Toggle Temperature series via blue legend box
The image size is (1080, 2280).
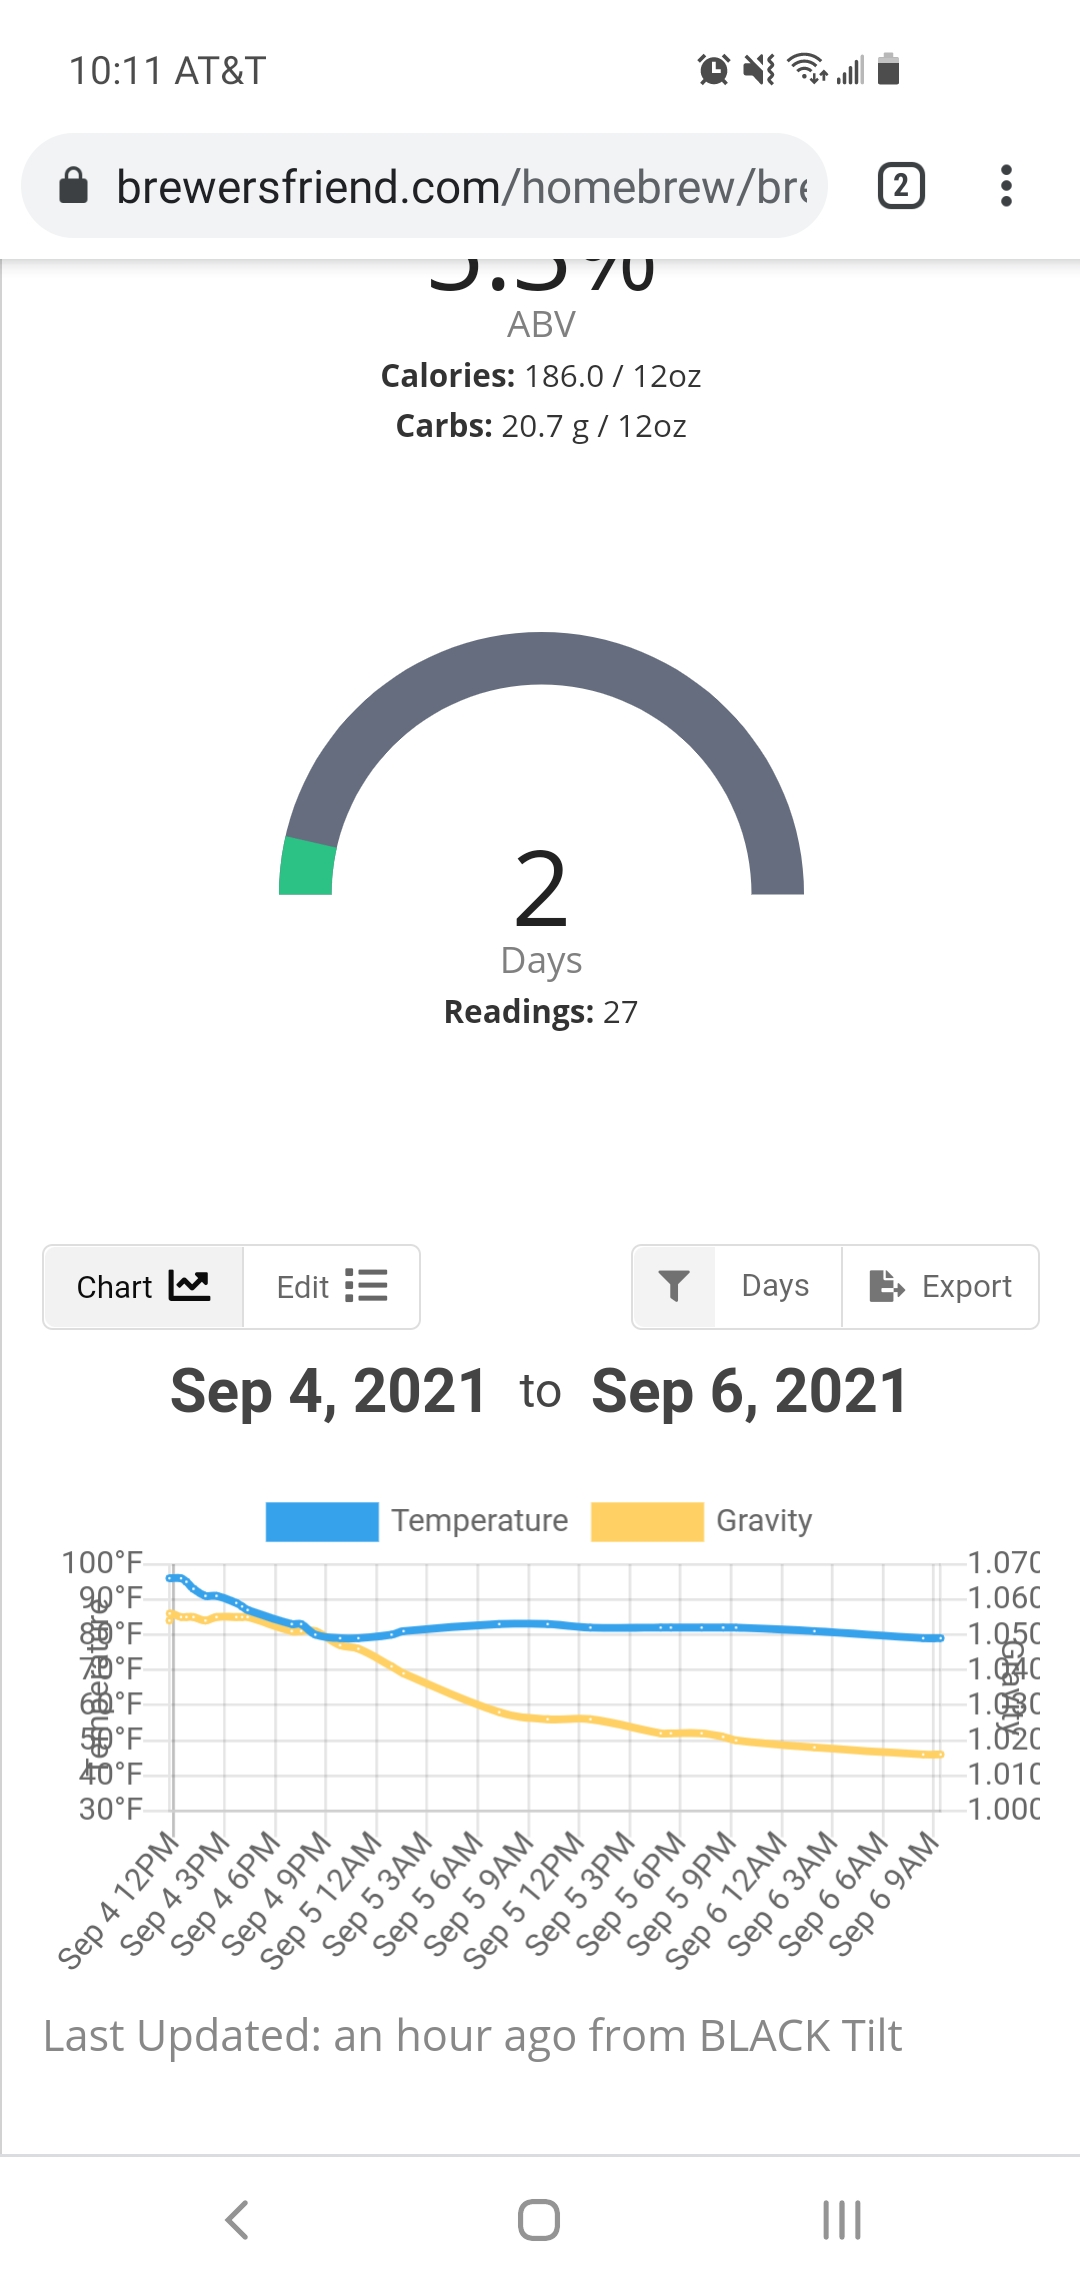tap(322, 1521)
